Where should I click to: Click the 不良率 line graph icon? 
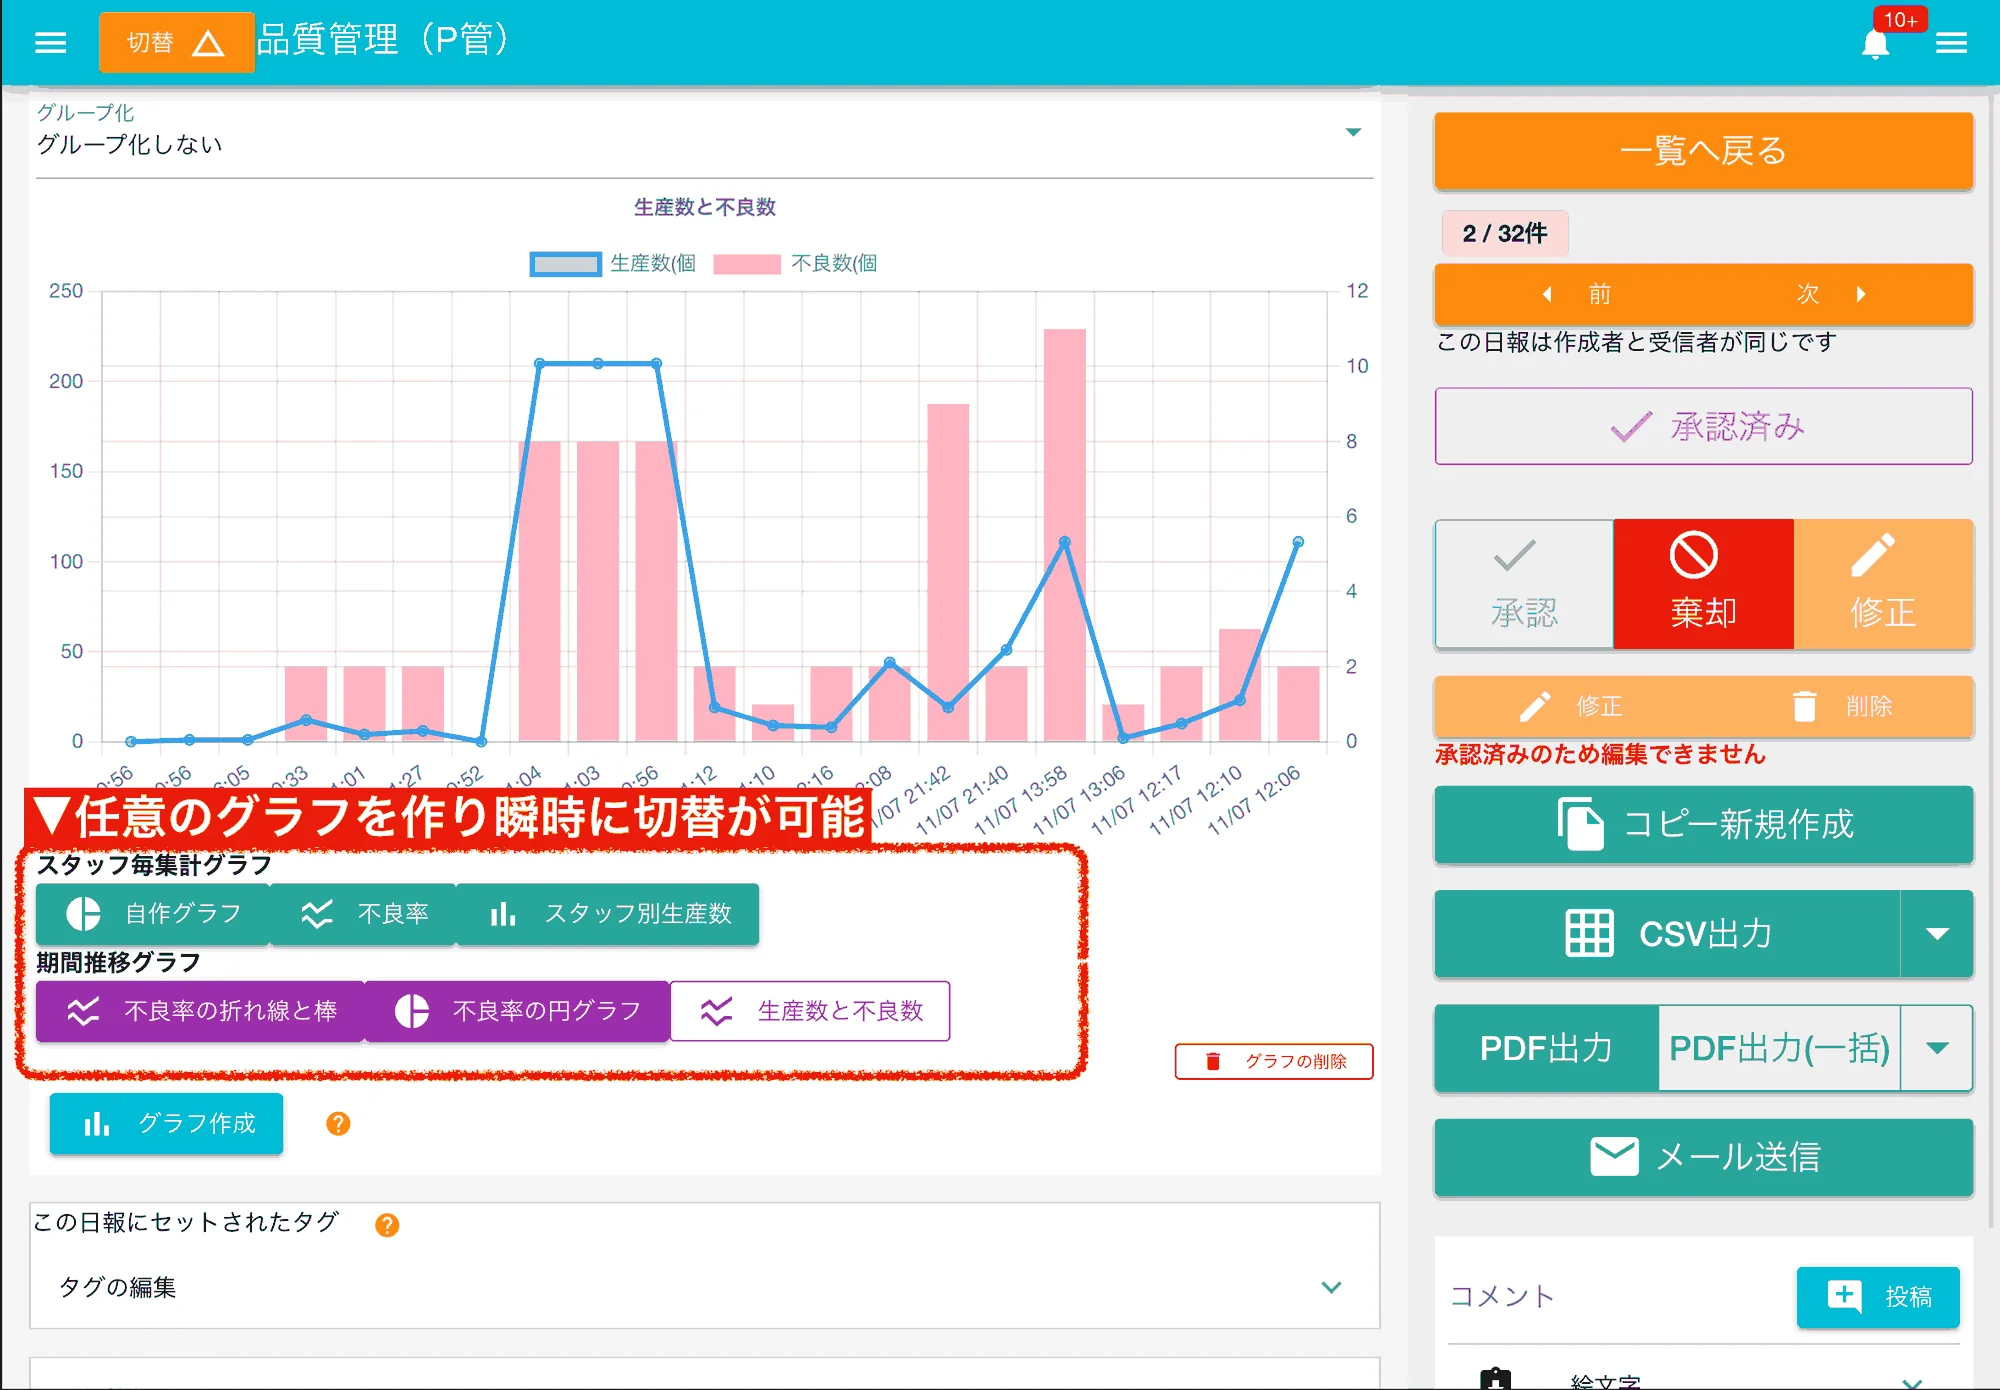pyautogui.click(x=315, y=913)
